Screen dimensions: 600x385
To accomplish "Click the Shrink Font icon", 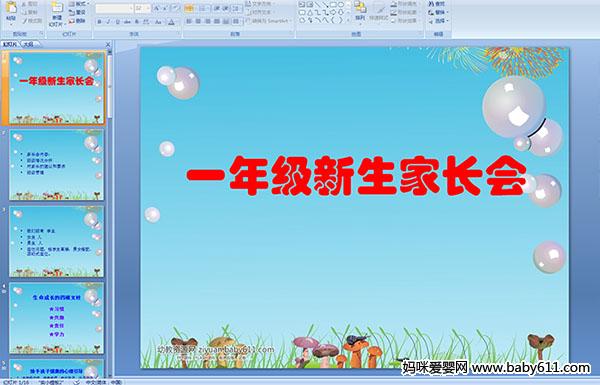I will click(166, 8).
